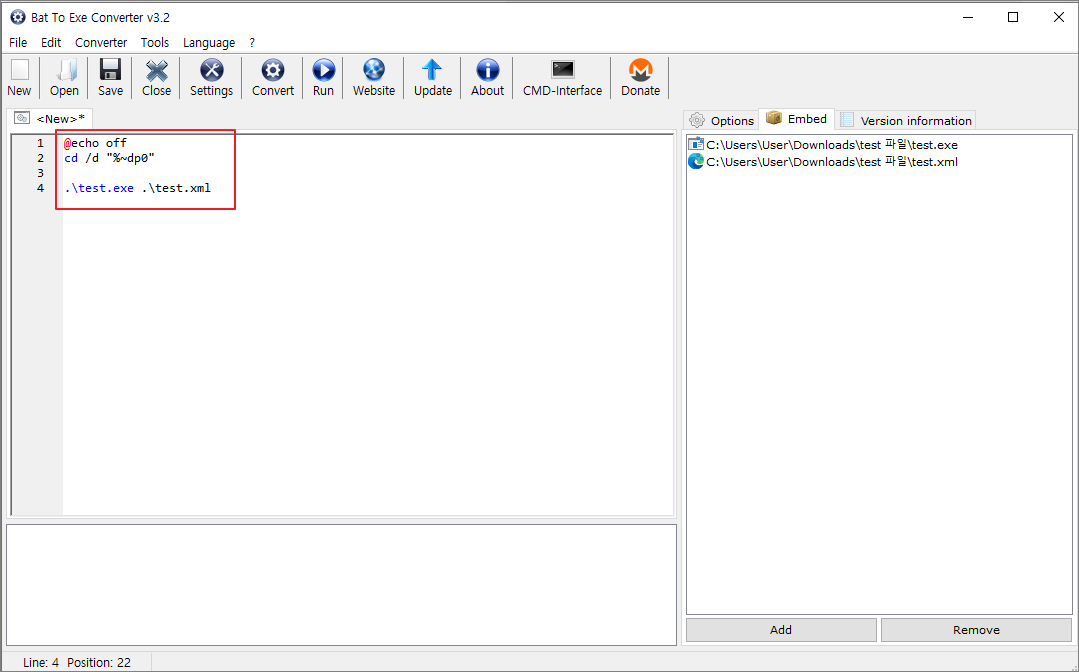This screenshot has width=1079, height=672.
Task: Select test.xml Edge icon in embed list
Action: pos(696,162)
